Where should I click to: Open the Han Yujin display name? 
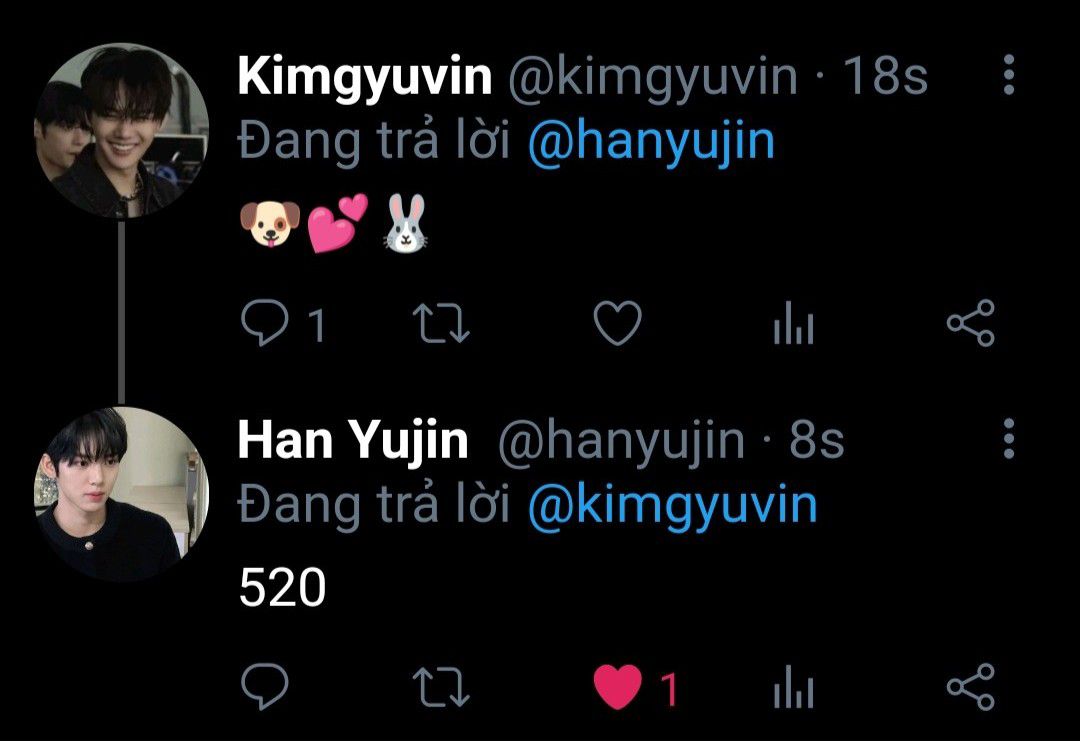[353, 441]
